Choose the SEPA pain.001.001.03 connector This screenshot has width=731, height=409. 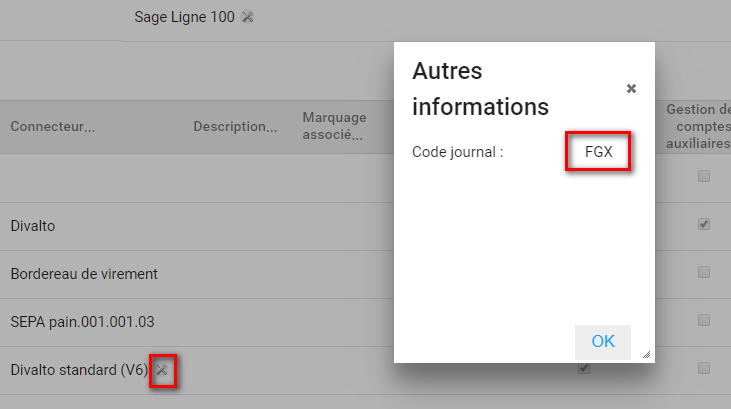[x=82, y=322]
